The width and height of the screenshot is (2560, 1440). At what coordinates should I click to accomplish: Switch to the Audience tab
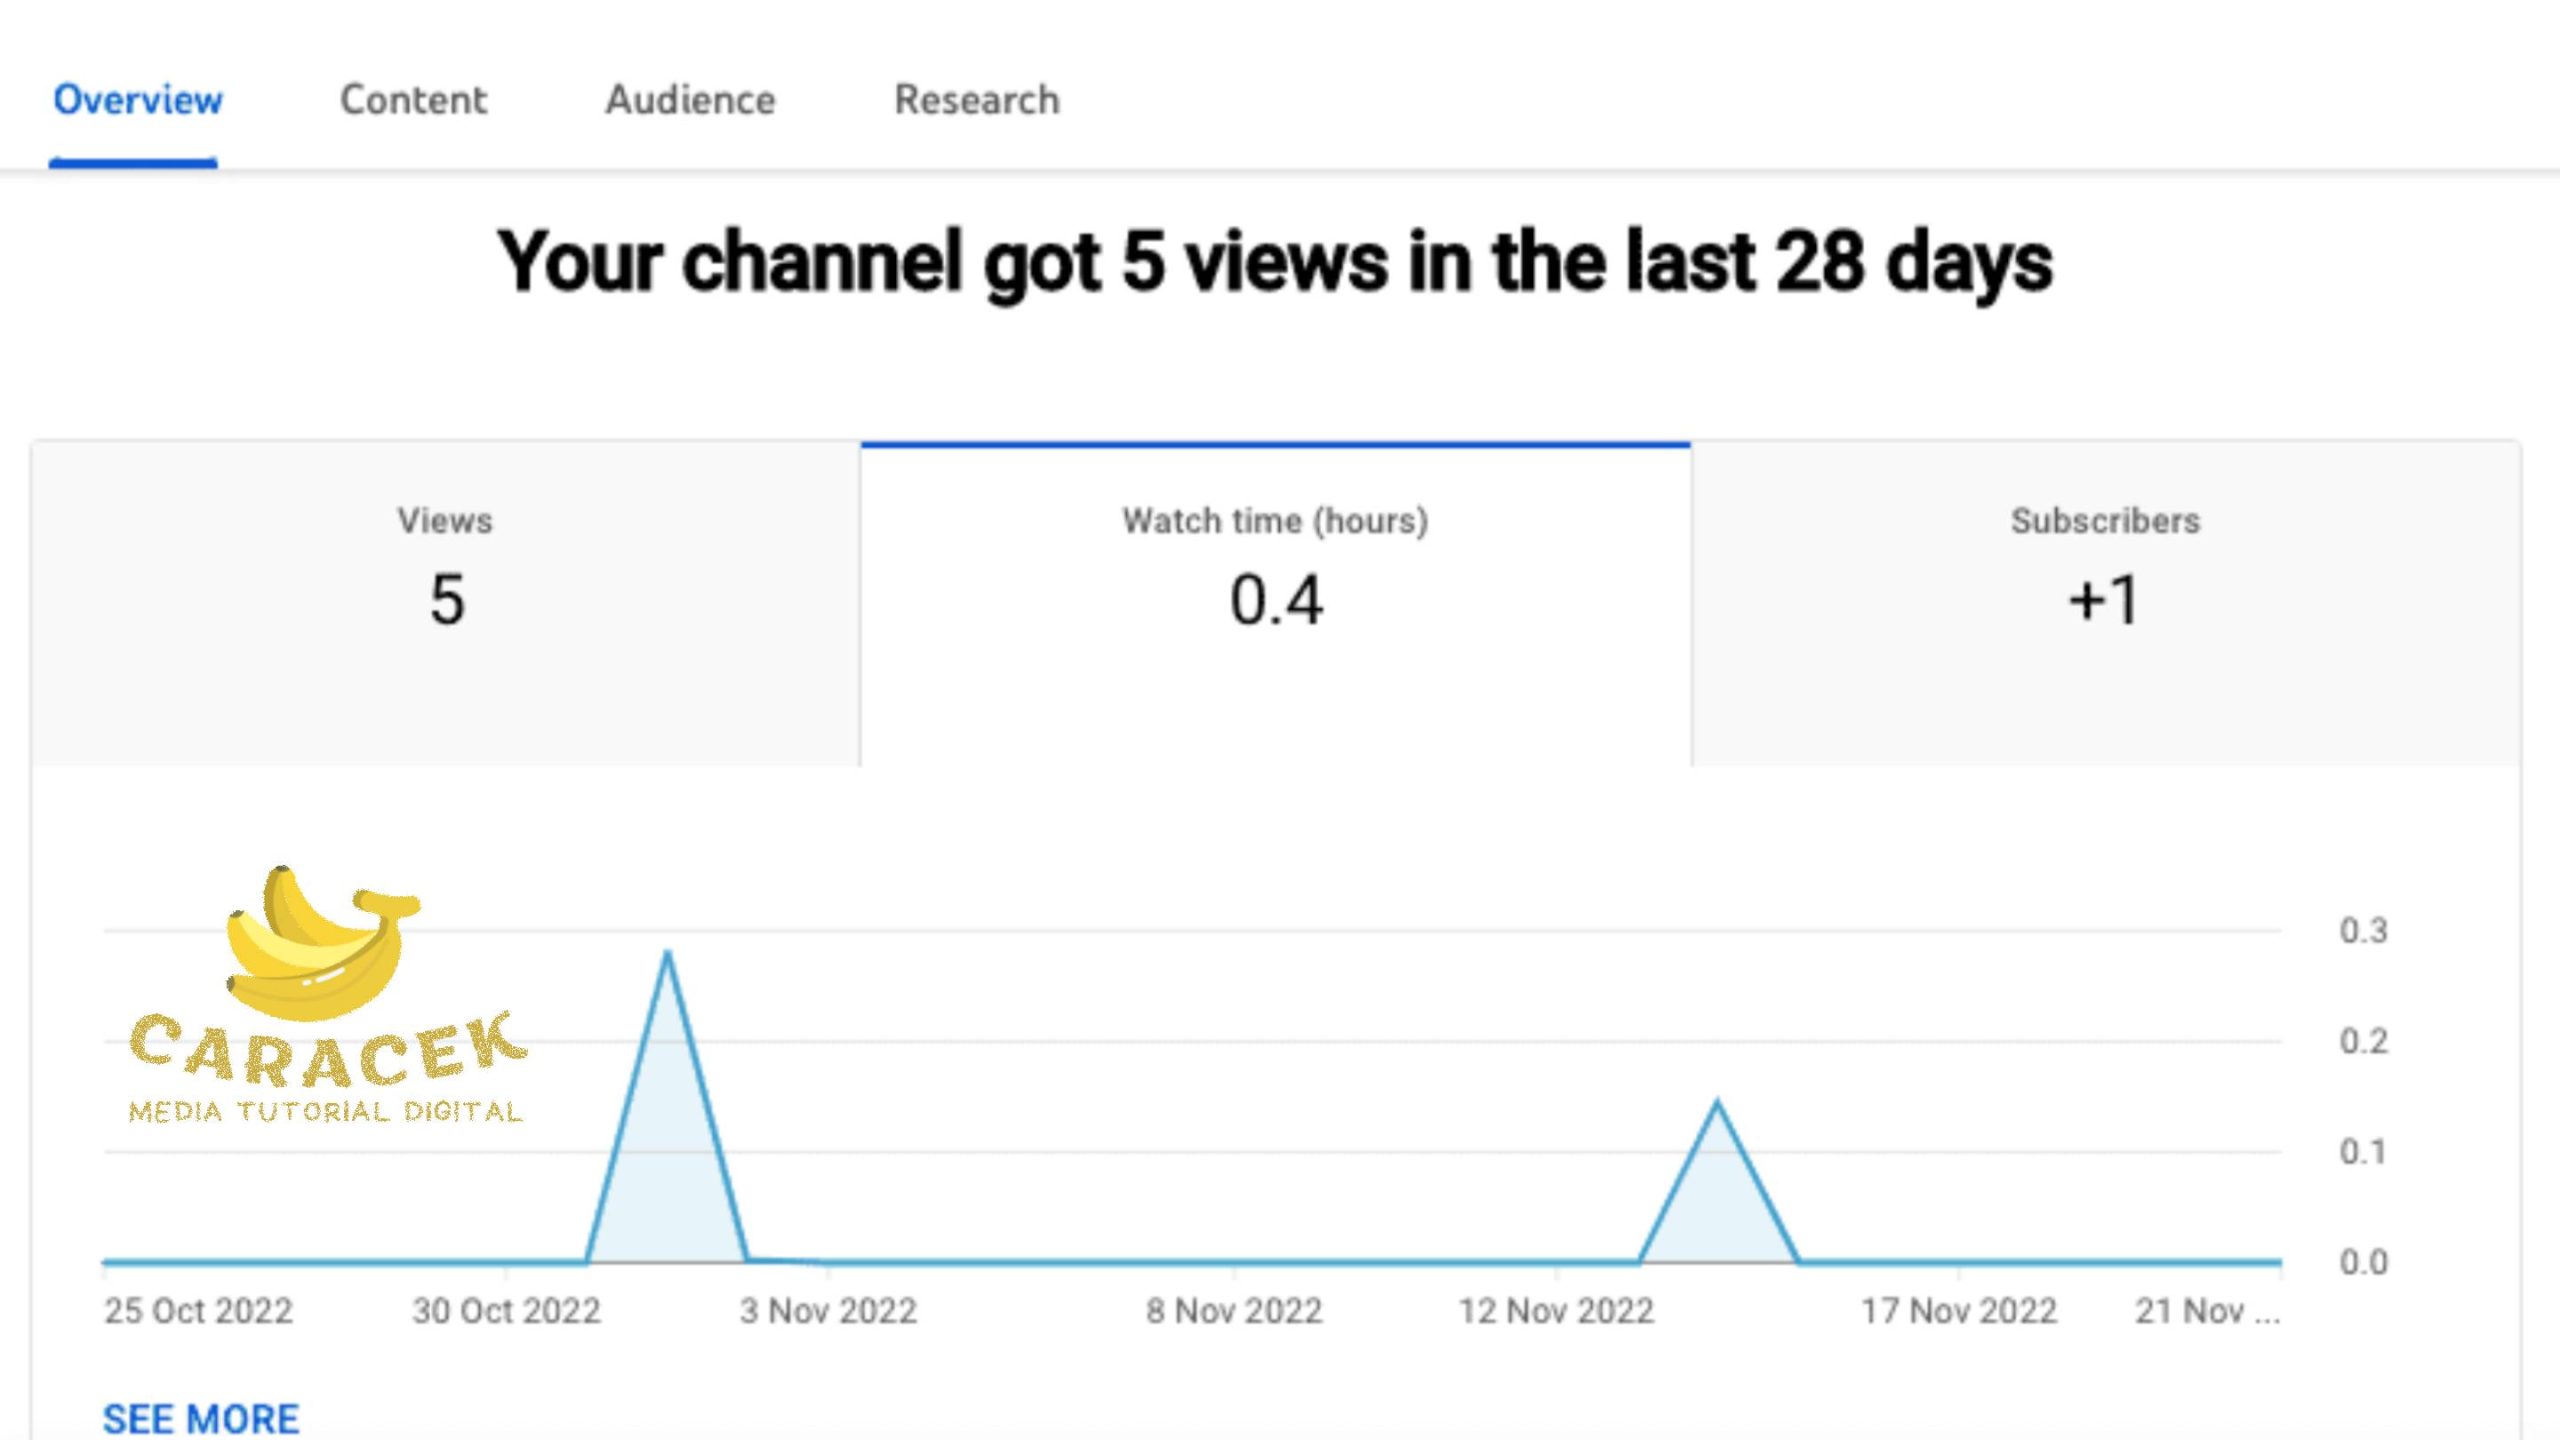[690, 100]
